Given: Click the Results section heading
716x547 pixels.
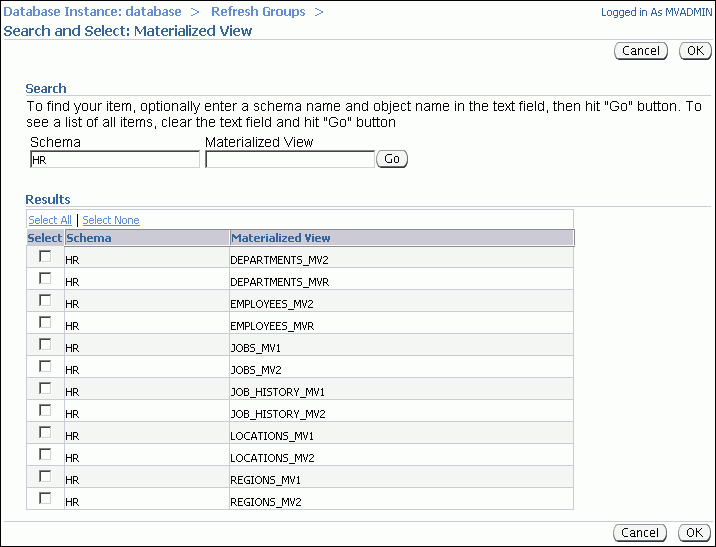Looking at the screenshot, I should click(x=47, y=199).
